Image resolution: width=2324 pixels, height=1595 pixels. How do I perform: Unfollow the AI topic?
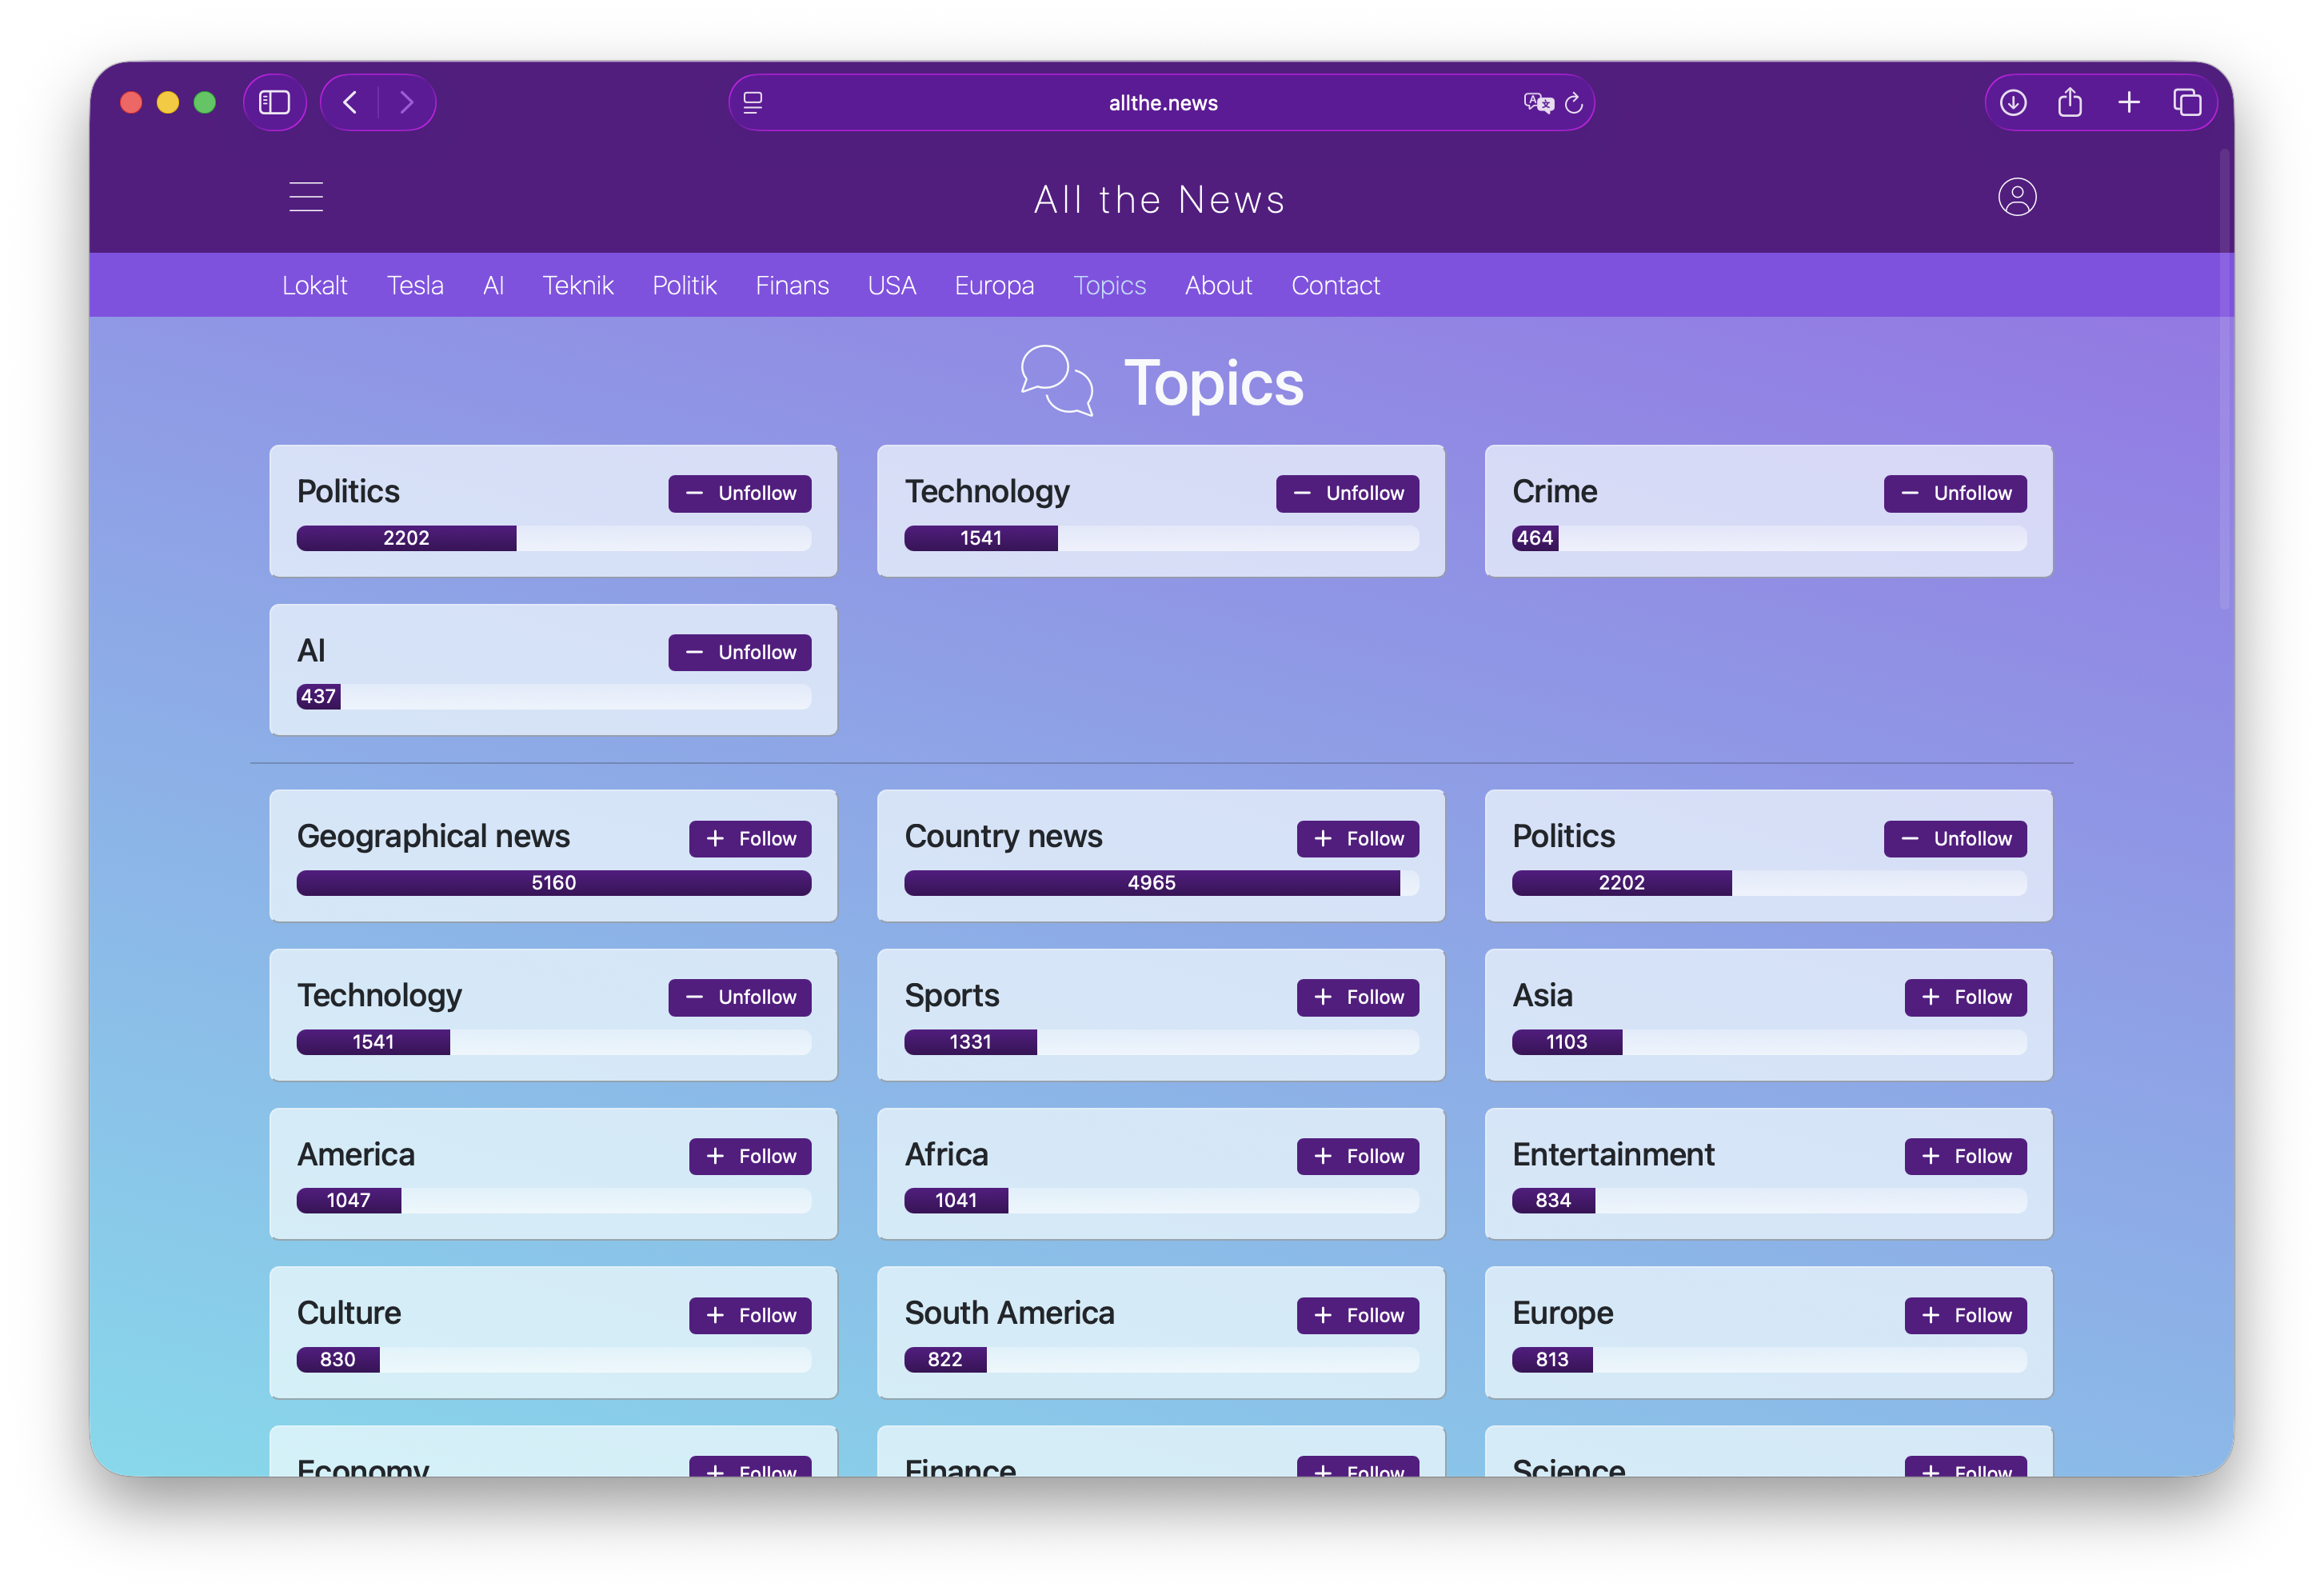coord(740,652)
